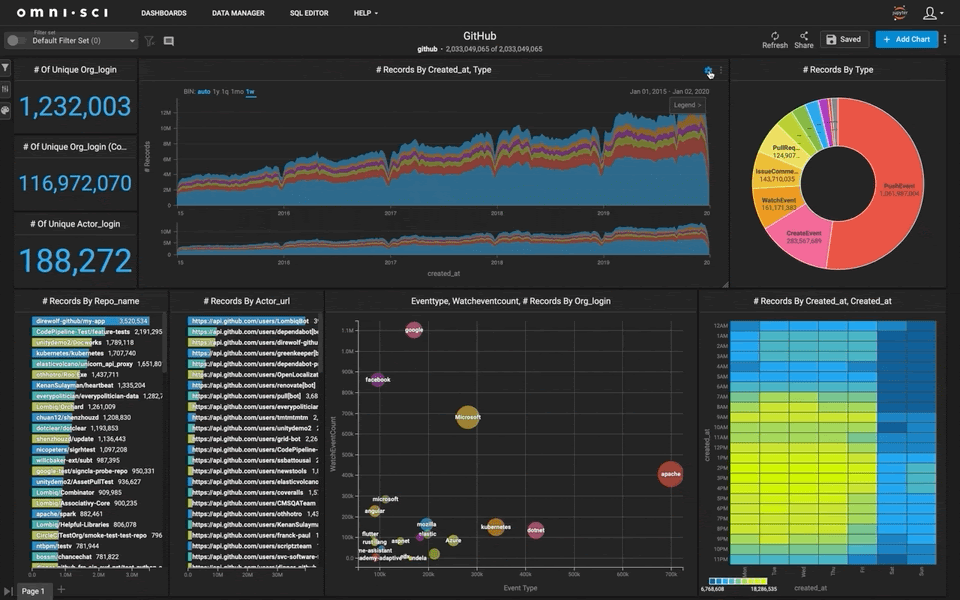Click the 1,232,003 unique org_login number
The width and height of the screenshot is (960, 600).
tap(75, 107)
